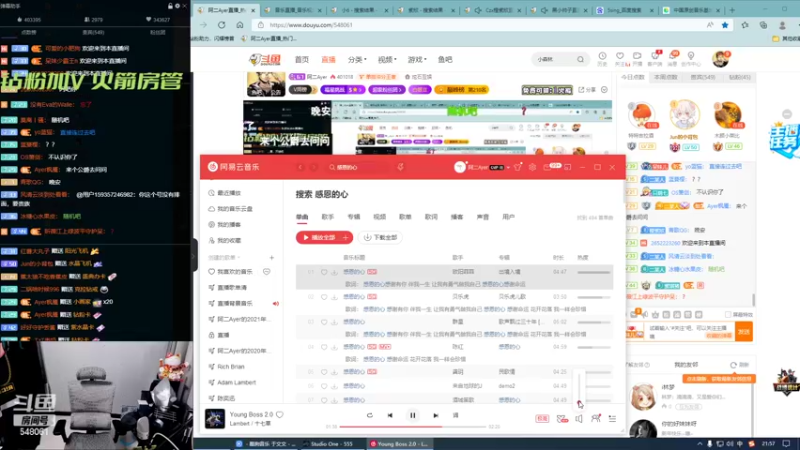Click the listen-to-identify song microphone icon
800x450 pixels.
401,167
